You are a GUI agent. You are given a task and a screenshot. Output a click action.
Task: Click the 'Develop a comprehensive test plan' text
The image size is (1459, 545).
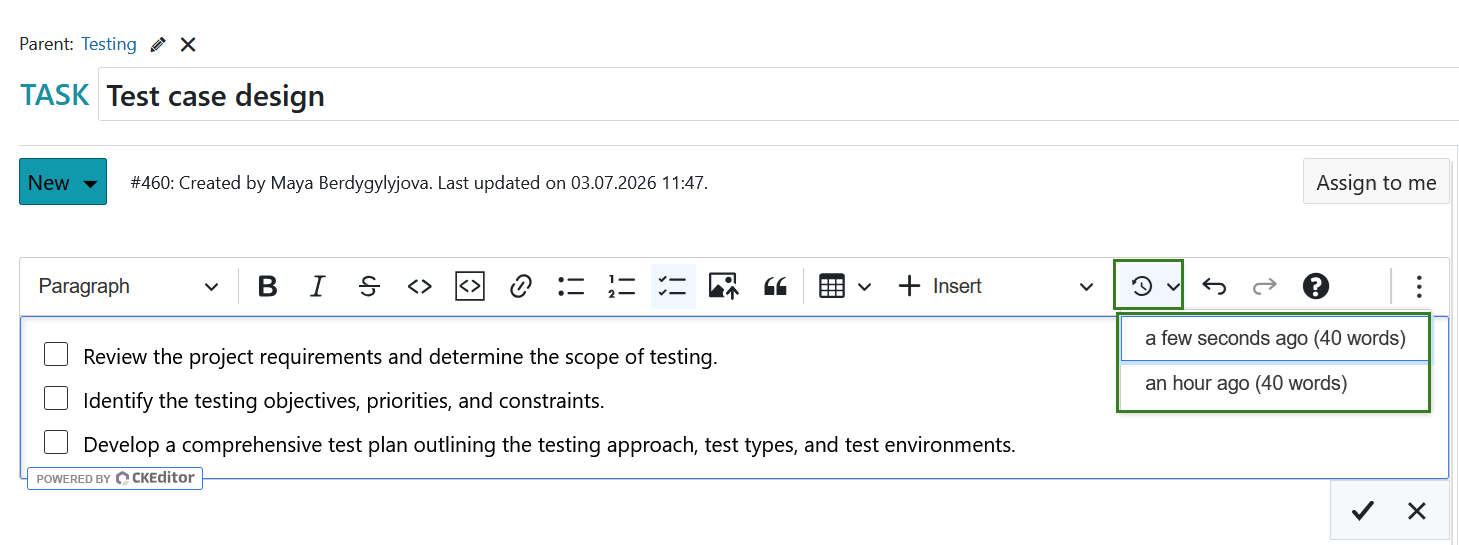[x=549, y=445]
